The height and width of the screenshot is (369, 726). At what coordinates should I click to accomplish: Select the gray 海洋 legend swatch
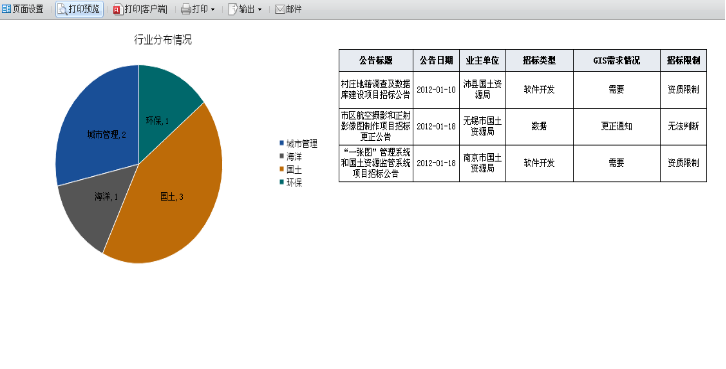282,156
